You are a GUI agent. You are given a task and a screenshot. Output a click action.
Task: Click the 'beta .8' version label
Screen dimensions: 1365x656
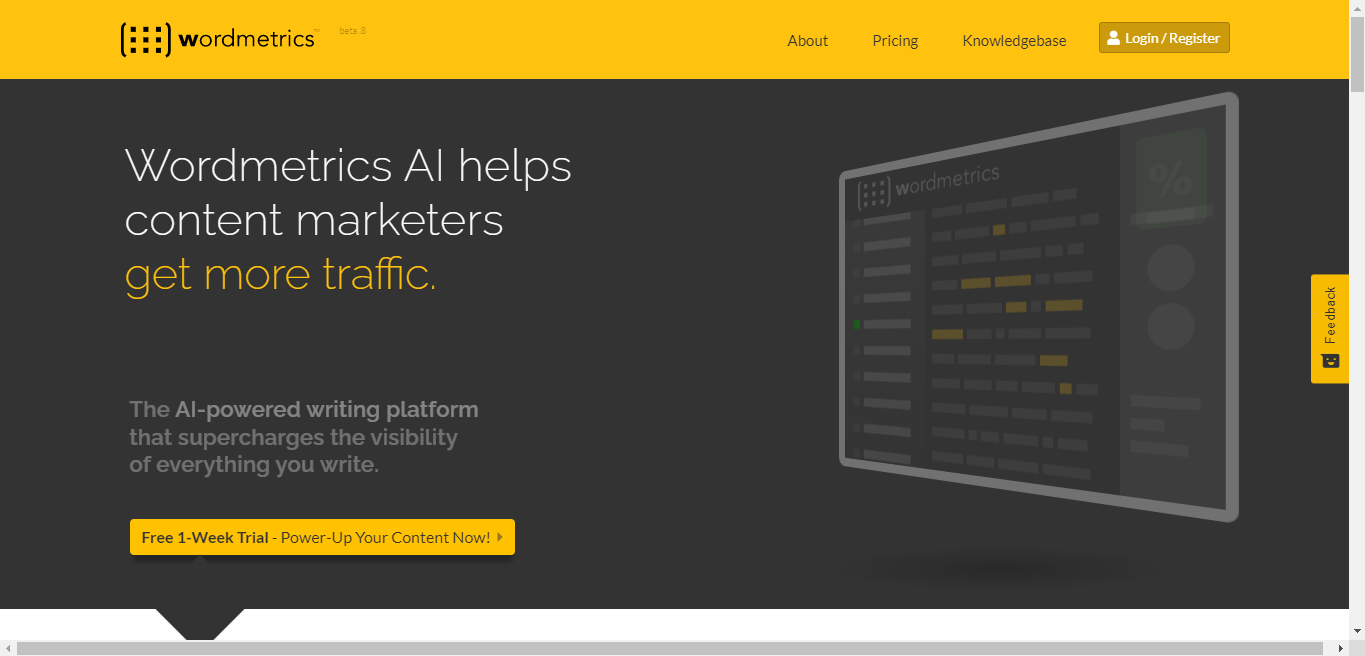(353, 31)
